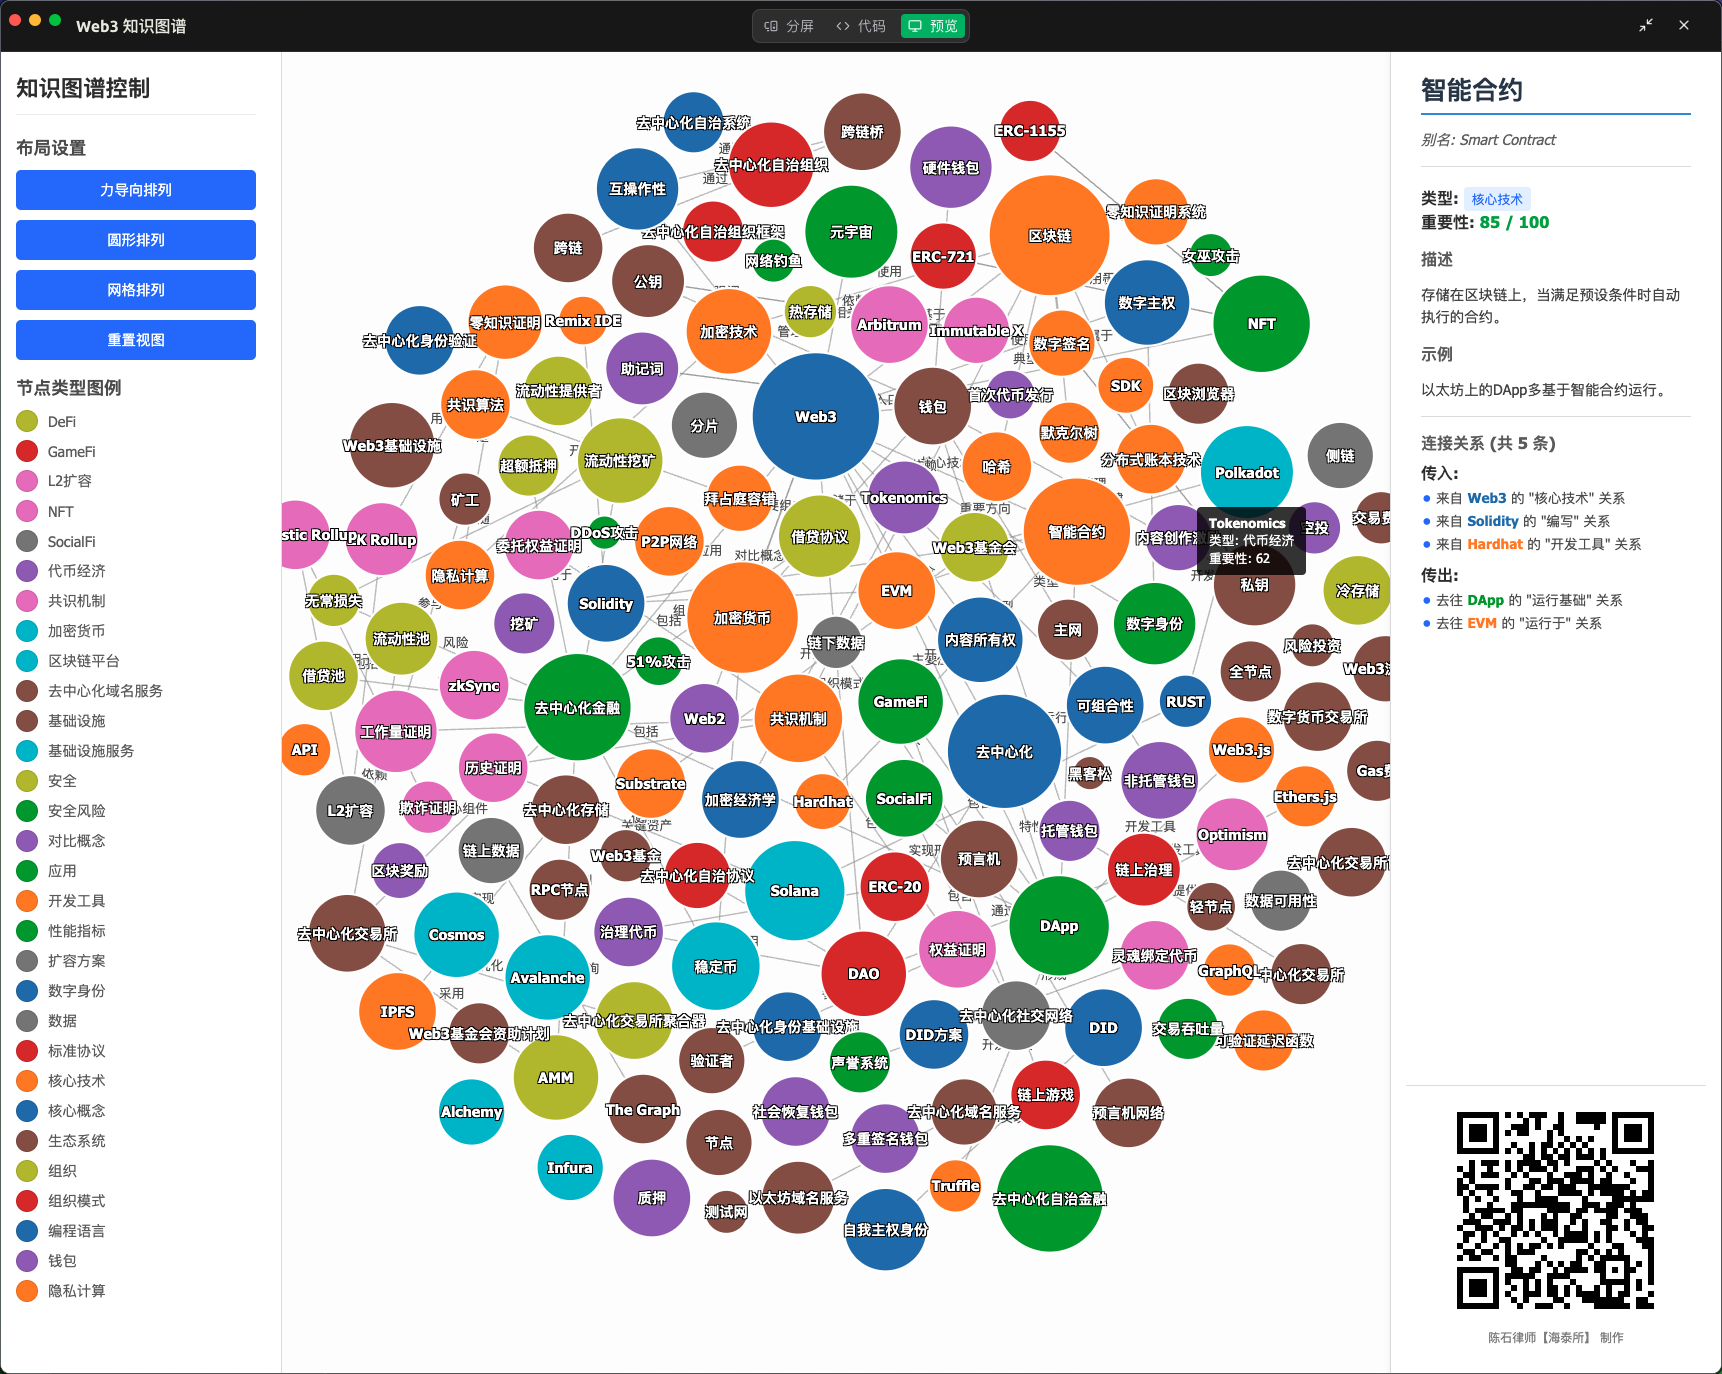Viewport: 1722px width, 1374px height.
Task: Select the large Web3 graph node
Action: pyautogui.click(x=816, y=417)
